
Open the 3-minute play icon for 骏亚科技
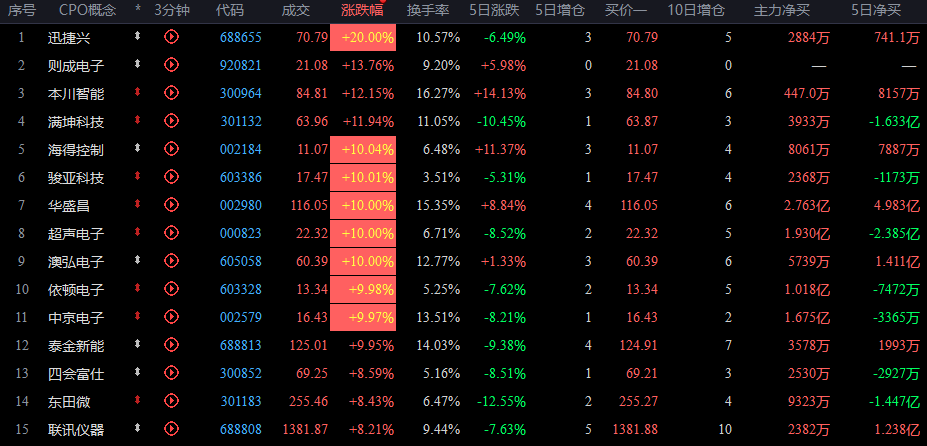pos(171,176)
